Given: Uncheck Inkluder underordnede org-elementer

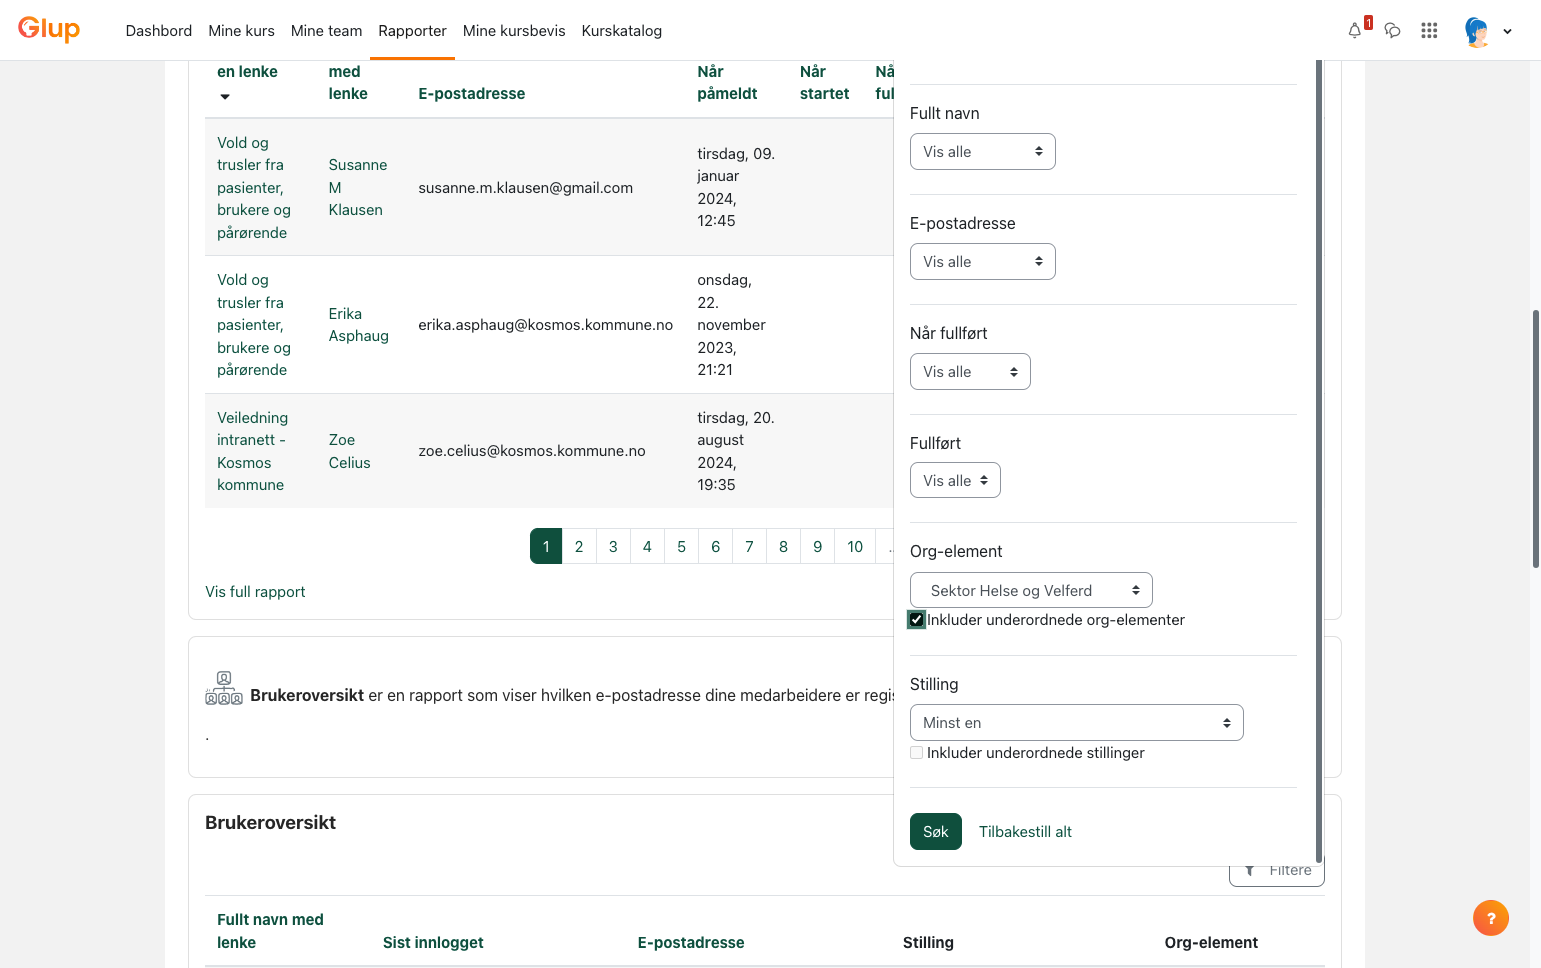Looking at the screenshot, I should coord(916,620).
